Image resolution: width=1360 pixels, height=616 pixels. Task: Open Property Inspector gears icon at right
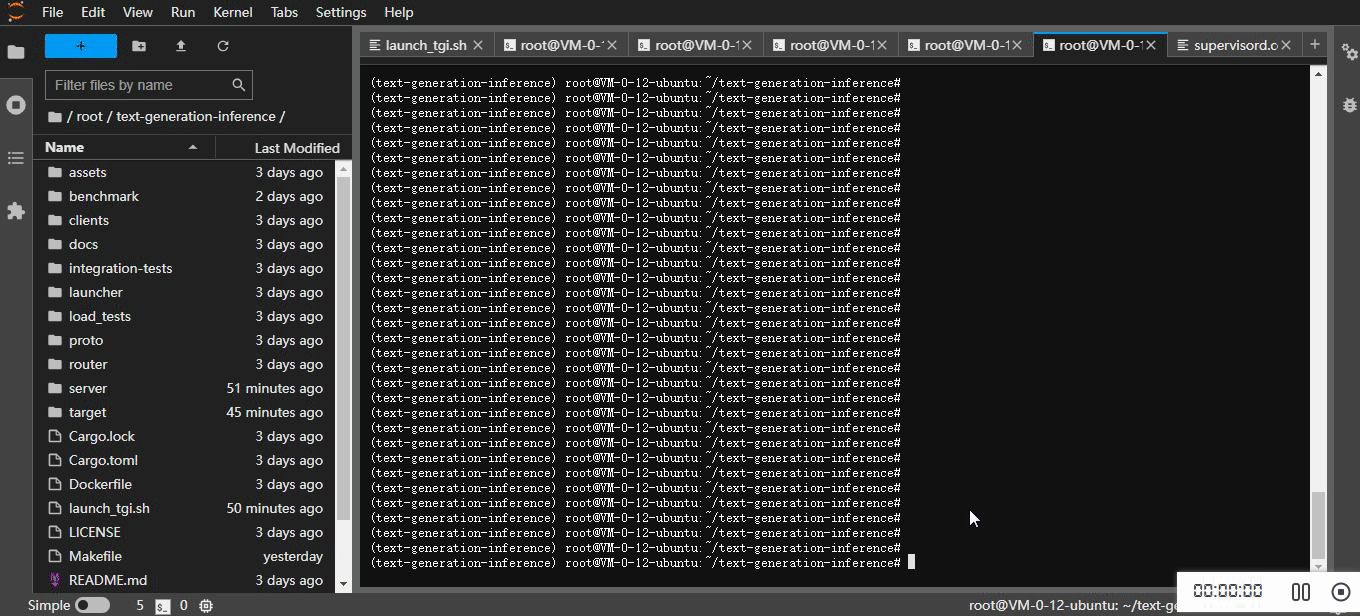point(1349,53)
